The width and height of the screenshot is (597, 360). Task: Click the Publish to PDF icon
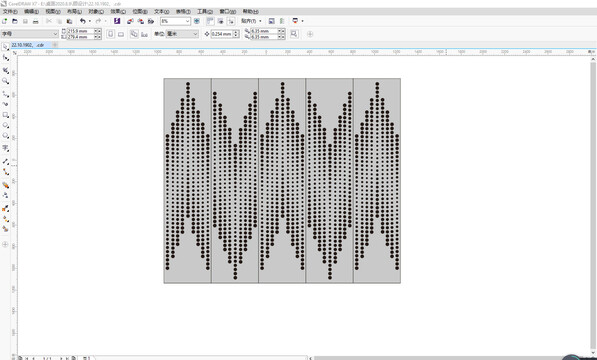[x=151, y=21]
